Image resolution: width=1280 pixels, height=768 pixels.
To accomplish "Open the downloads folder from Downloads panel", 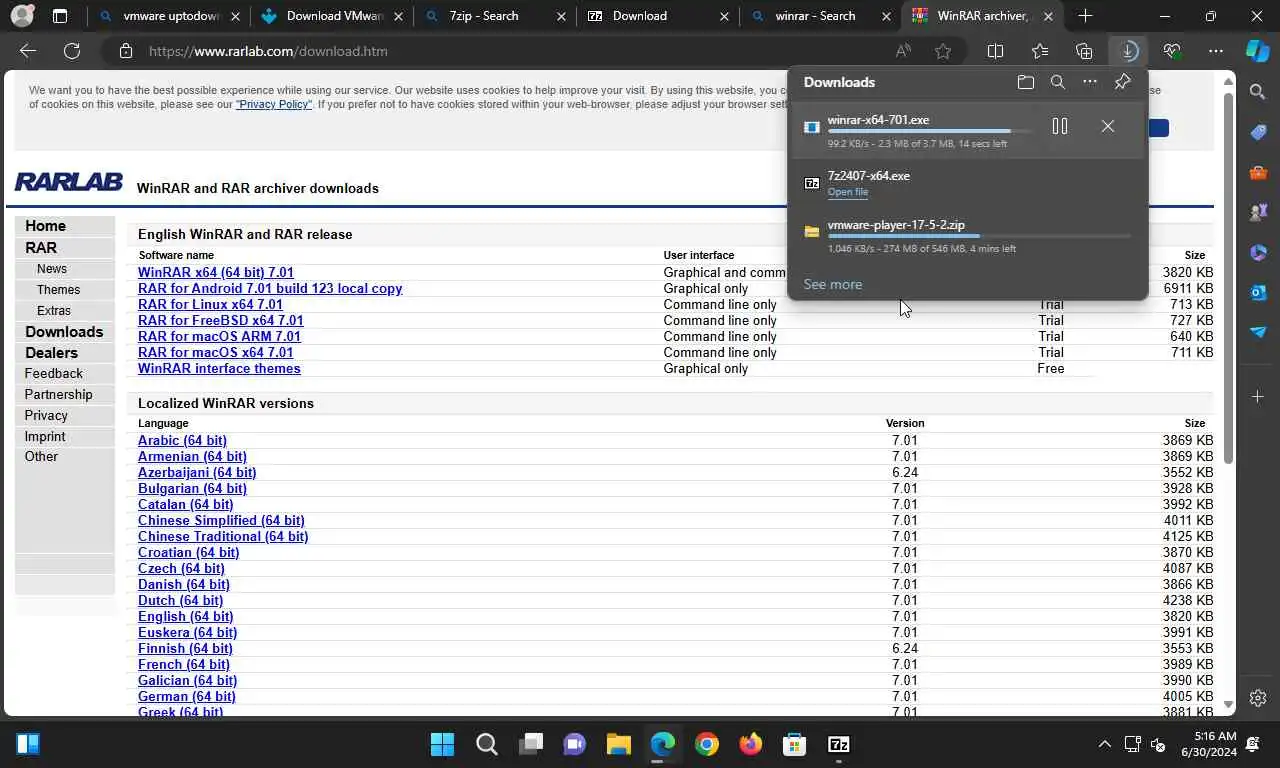I will point(1025,82).
